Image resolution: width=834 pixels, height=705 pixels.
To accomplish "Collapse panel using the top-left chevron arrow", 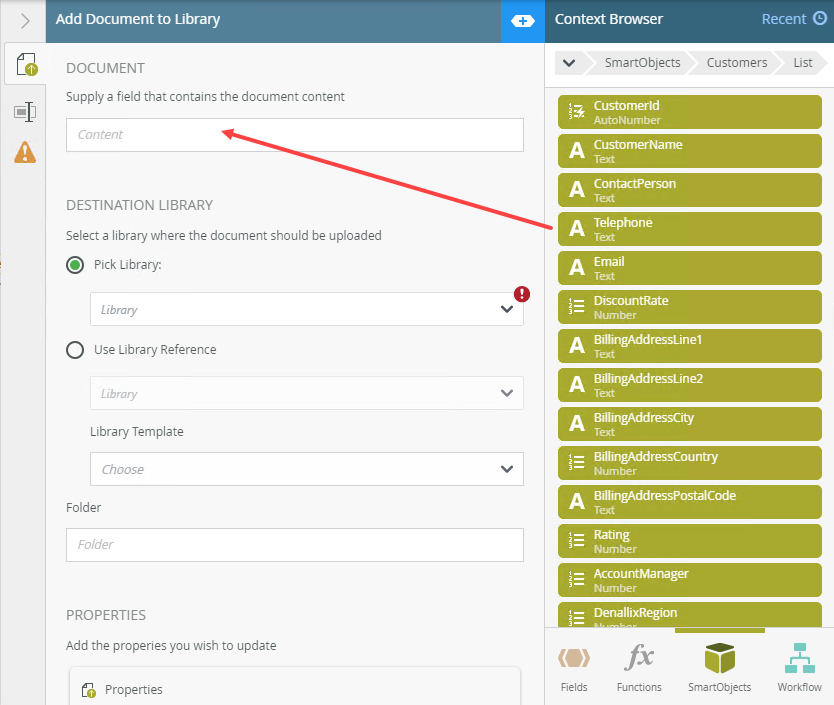I will click(x=25, y=20).
